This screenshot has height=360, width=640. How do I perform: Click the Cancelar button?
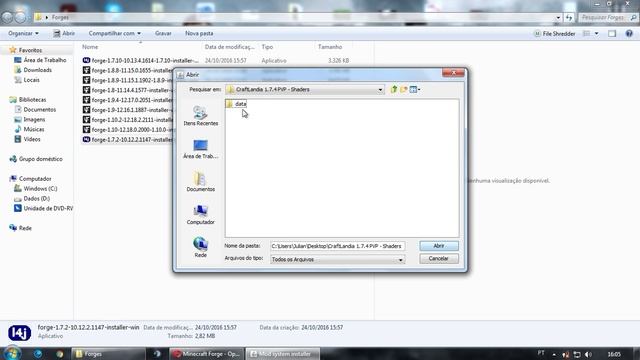439,258
